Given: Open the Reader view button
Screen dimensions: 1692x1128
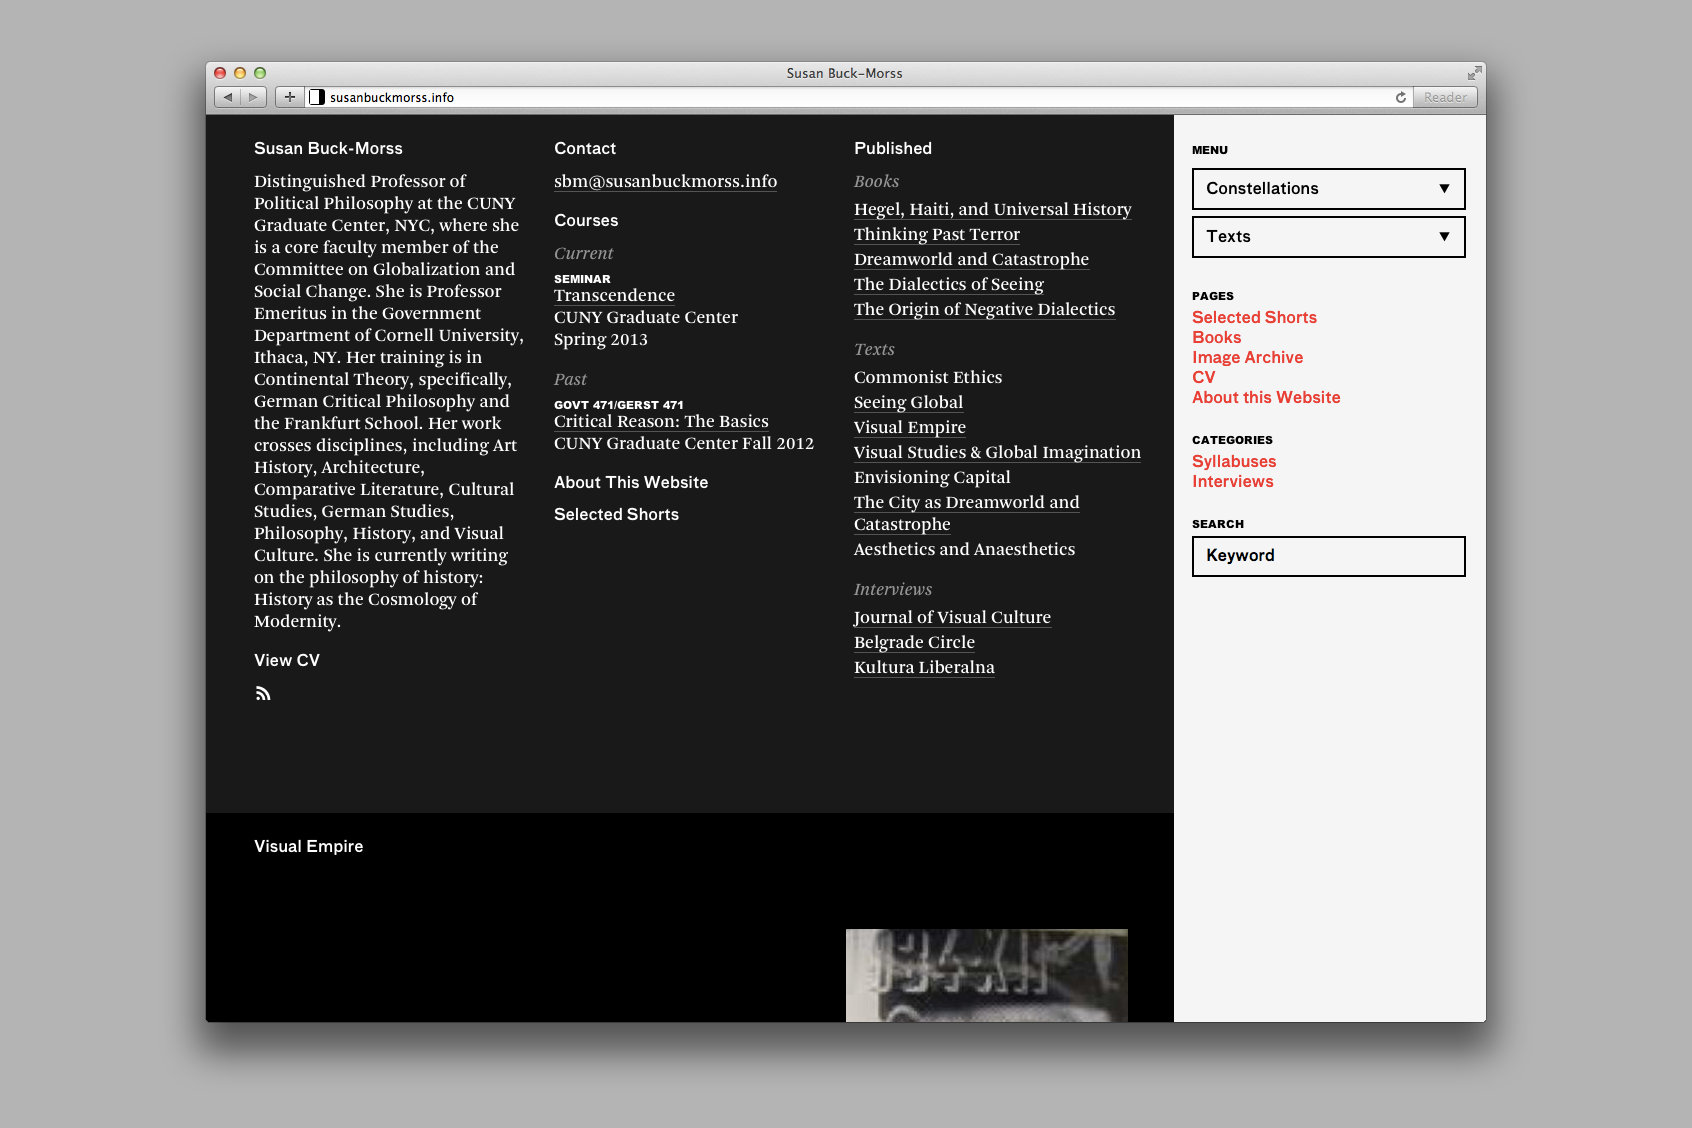Looking at the screenshot, I should click(x=1445, y=97).
